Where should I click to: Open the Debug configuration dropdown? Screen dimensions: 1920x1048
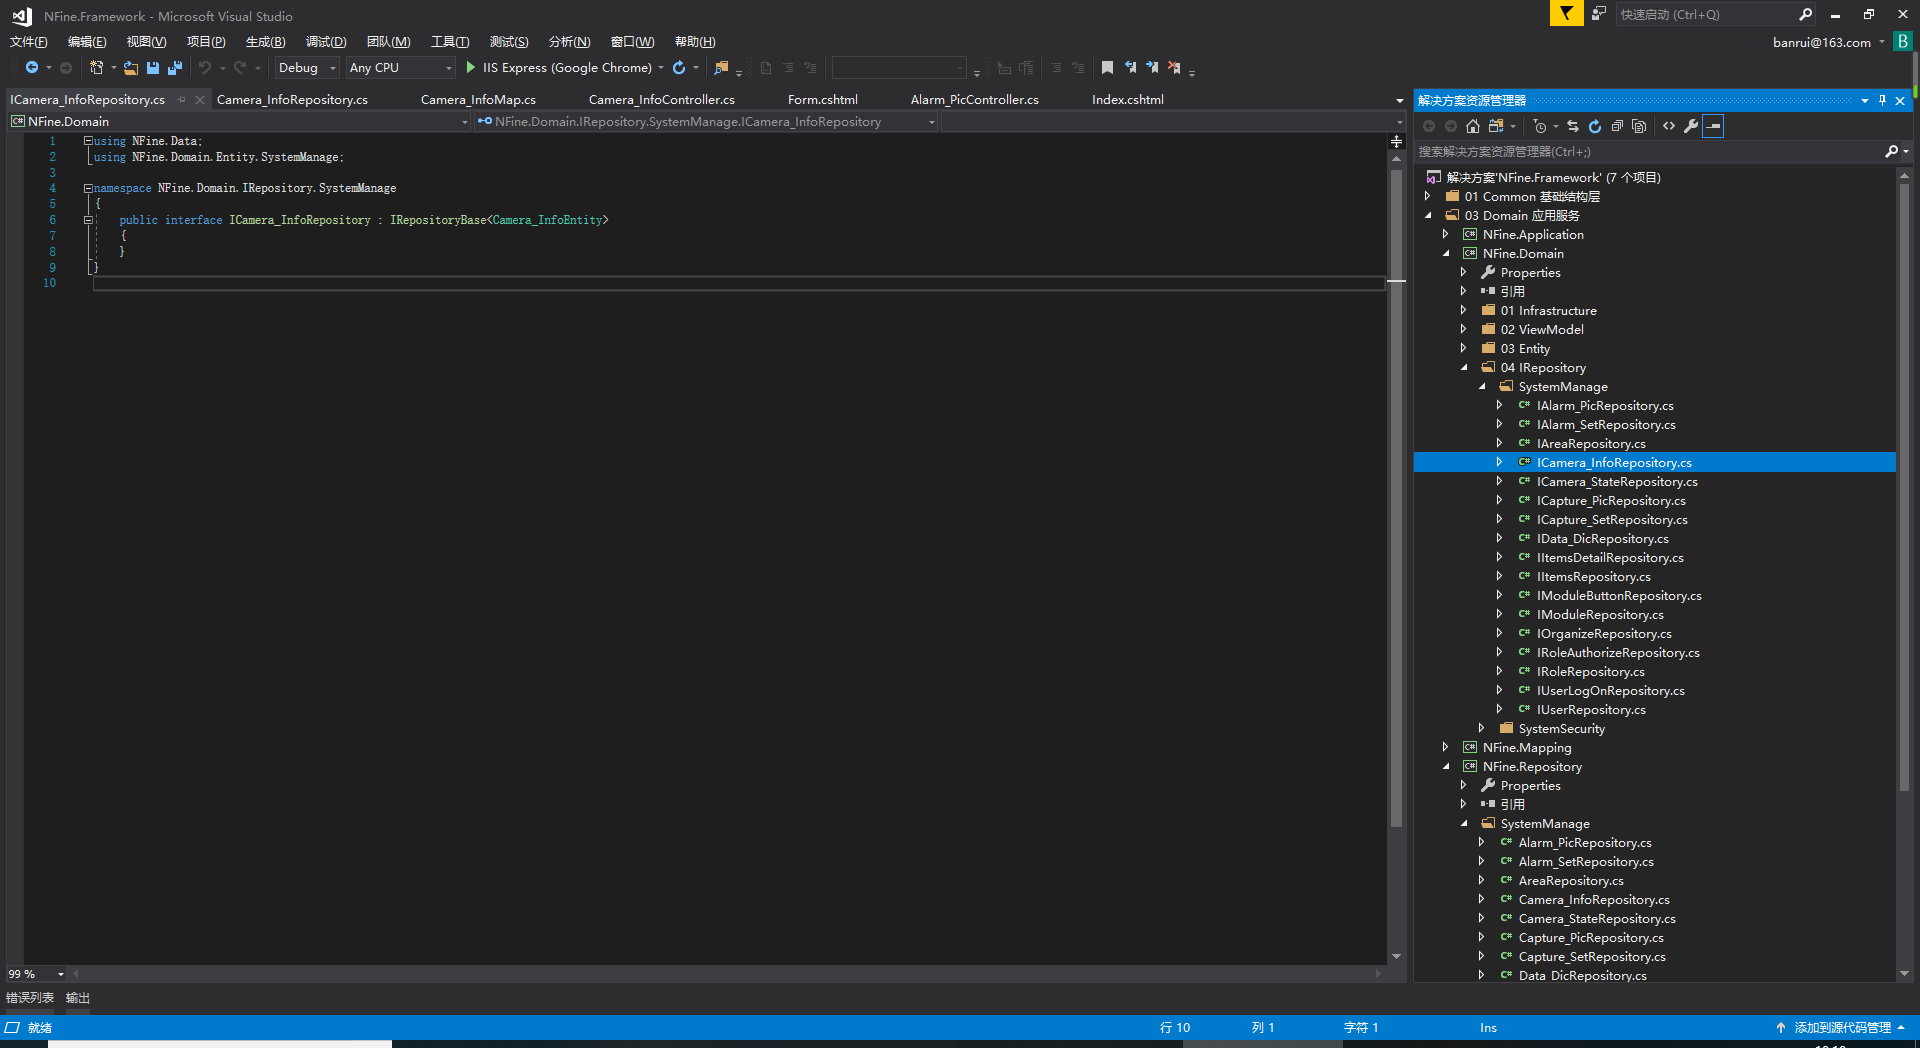(x=308, y=67)
